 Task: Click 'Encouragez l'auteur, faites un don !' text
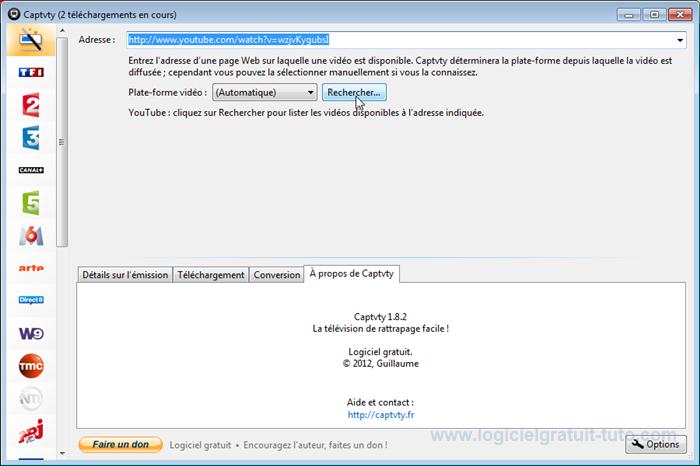tap(315, 445)
